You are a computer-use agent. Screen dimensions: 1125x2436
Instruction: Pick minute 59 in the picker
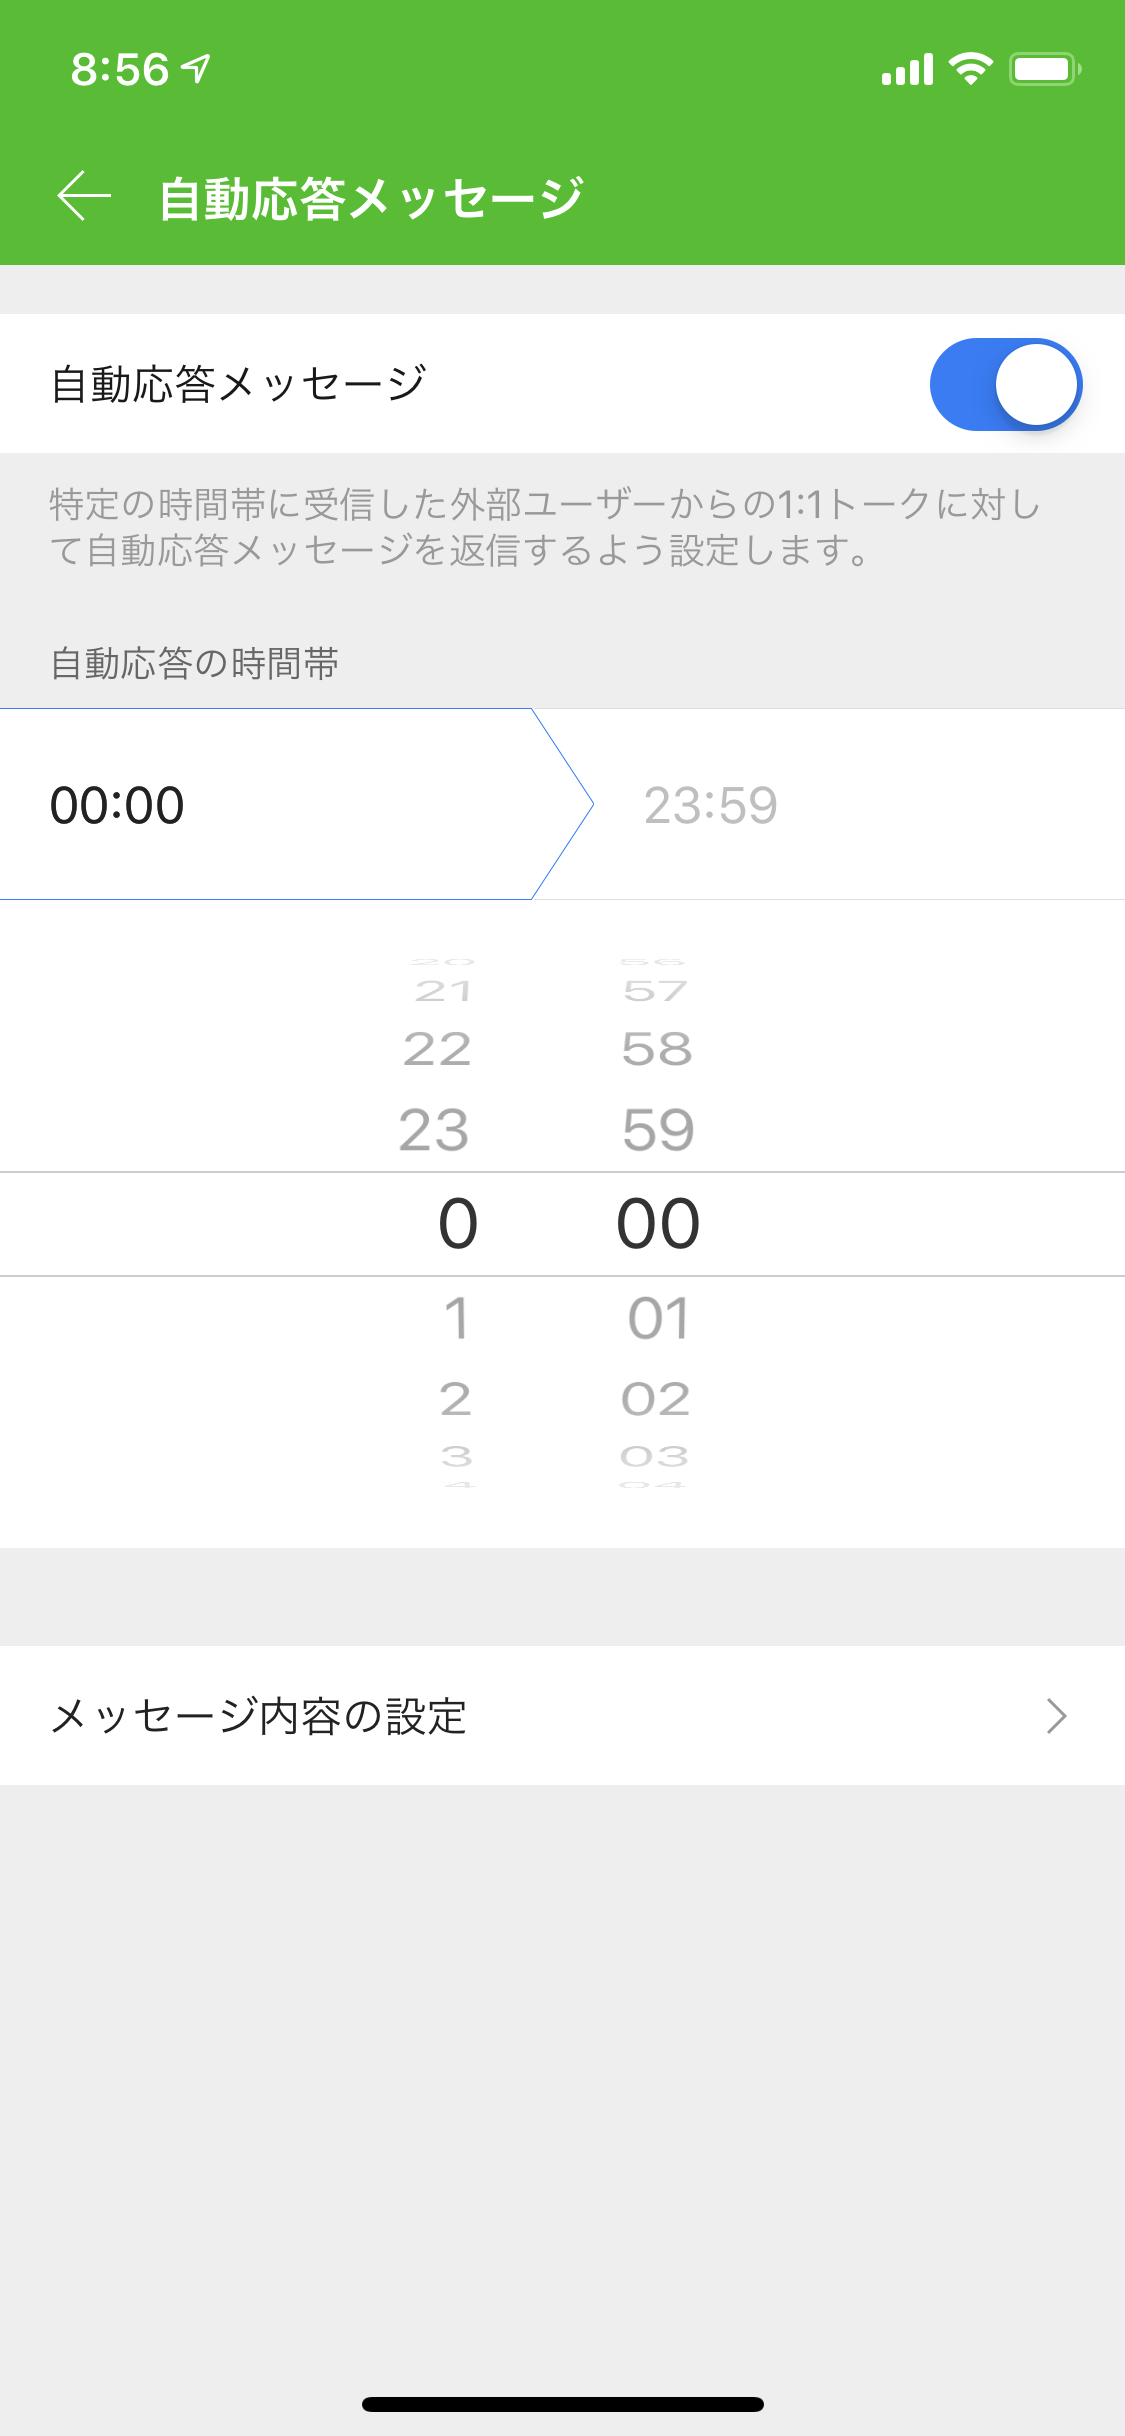click(x=658, y=1131)
